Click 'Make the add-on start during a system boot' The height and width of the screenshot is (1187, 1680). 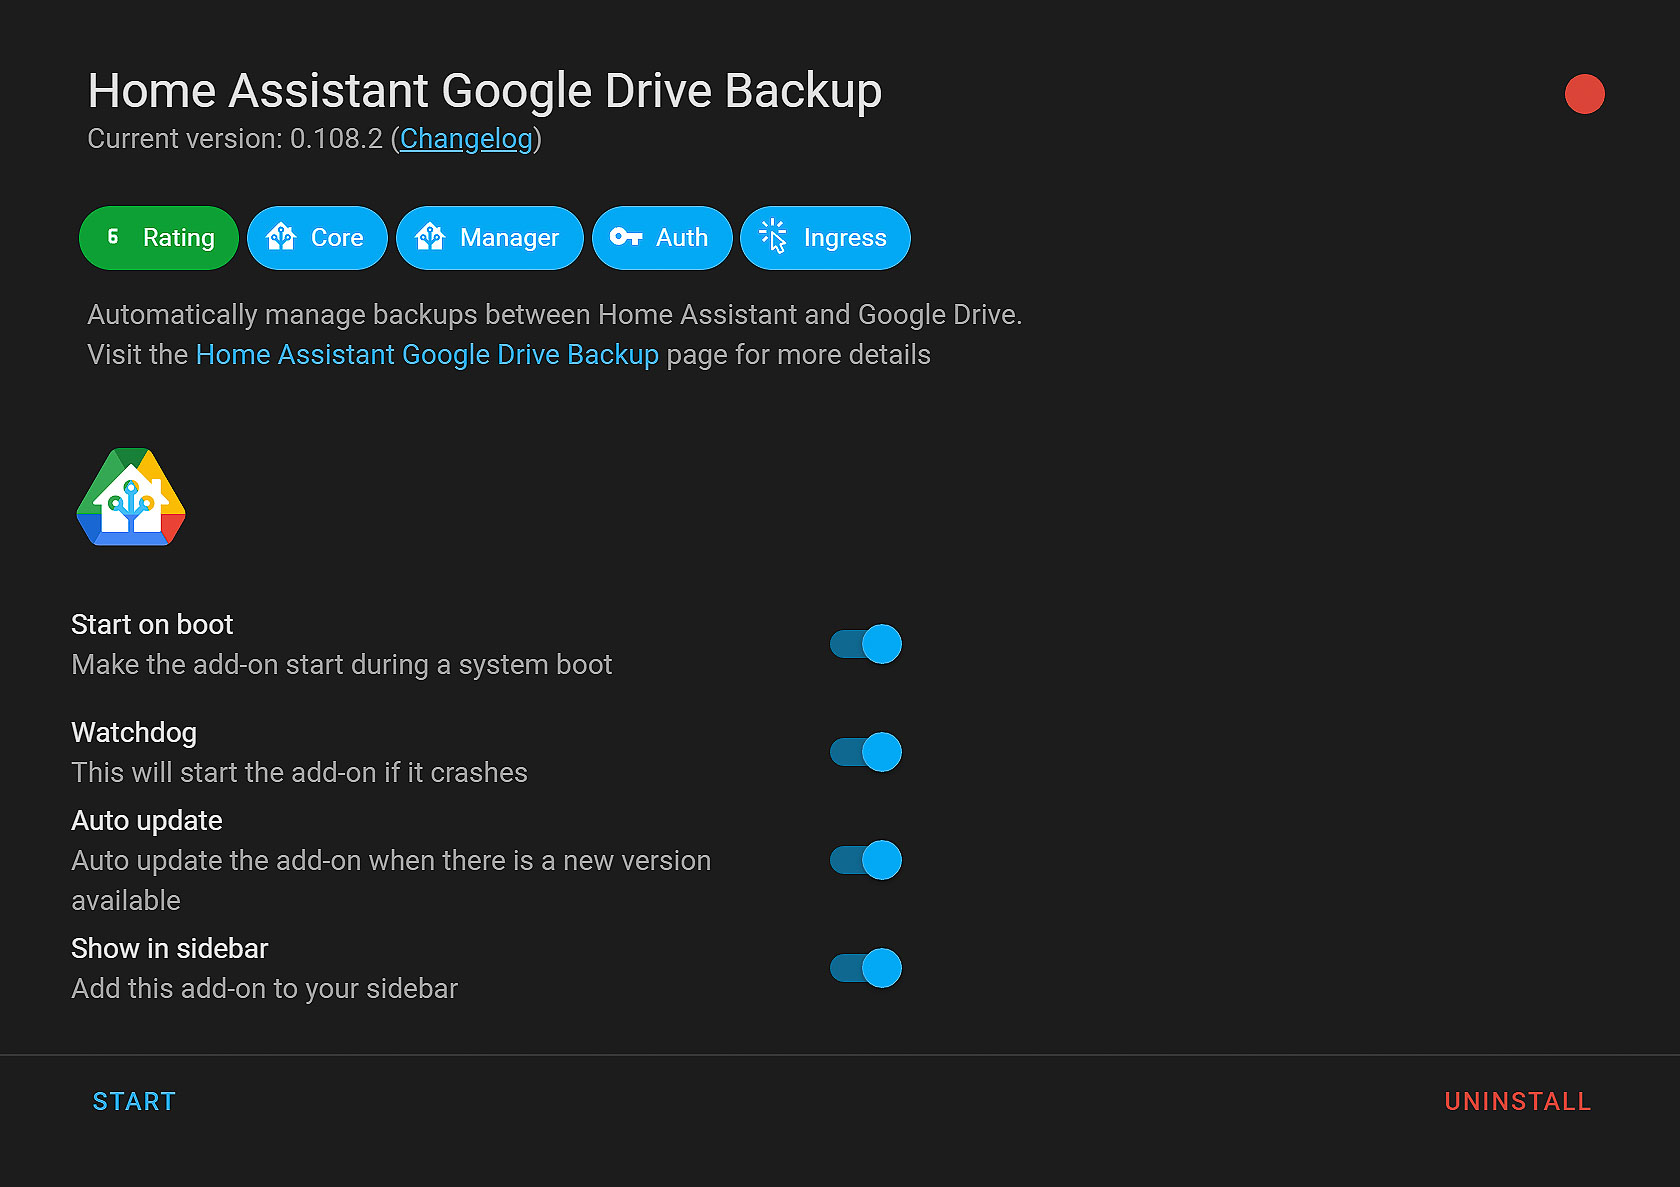click(342, 665)
